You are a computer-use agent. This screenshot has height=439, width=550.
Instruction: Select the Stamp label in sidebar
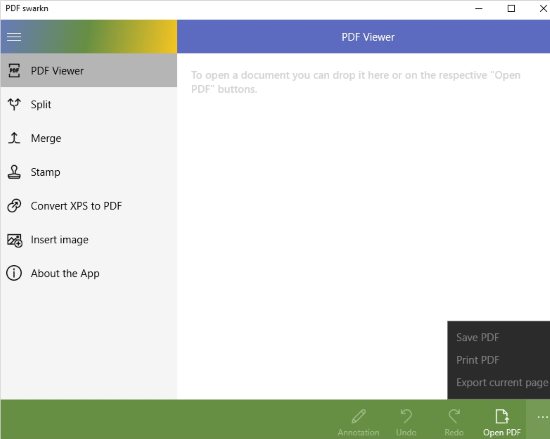pyautogui.click(x=45, y=172)
